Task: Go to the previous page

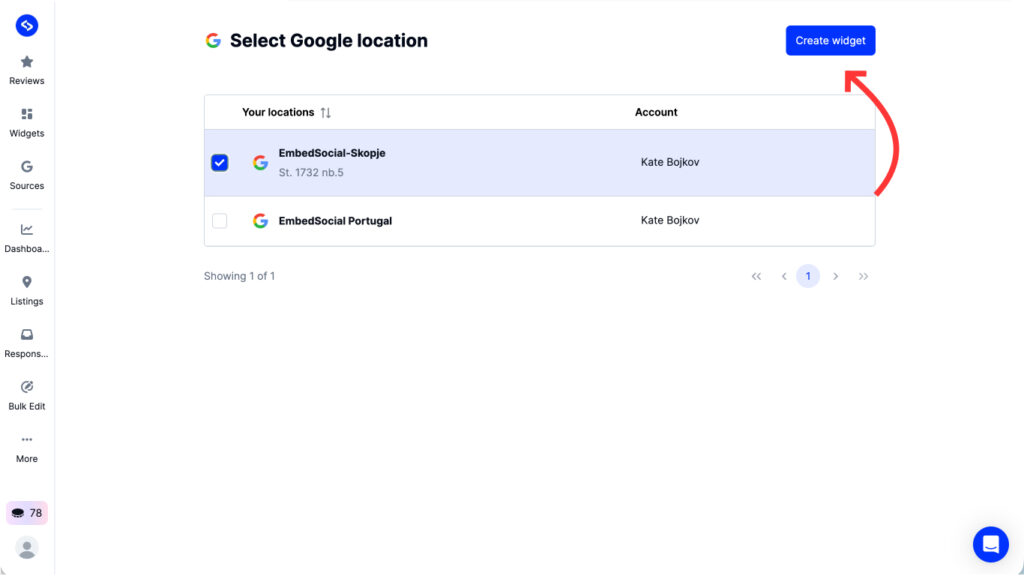Action: pyautogui.click(x=784, y=276)
